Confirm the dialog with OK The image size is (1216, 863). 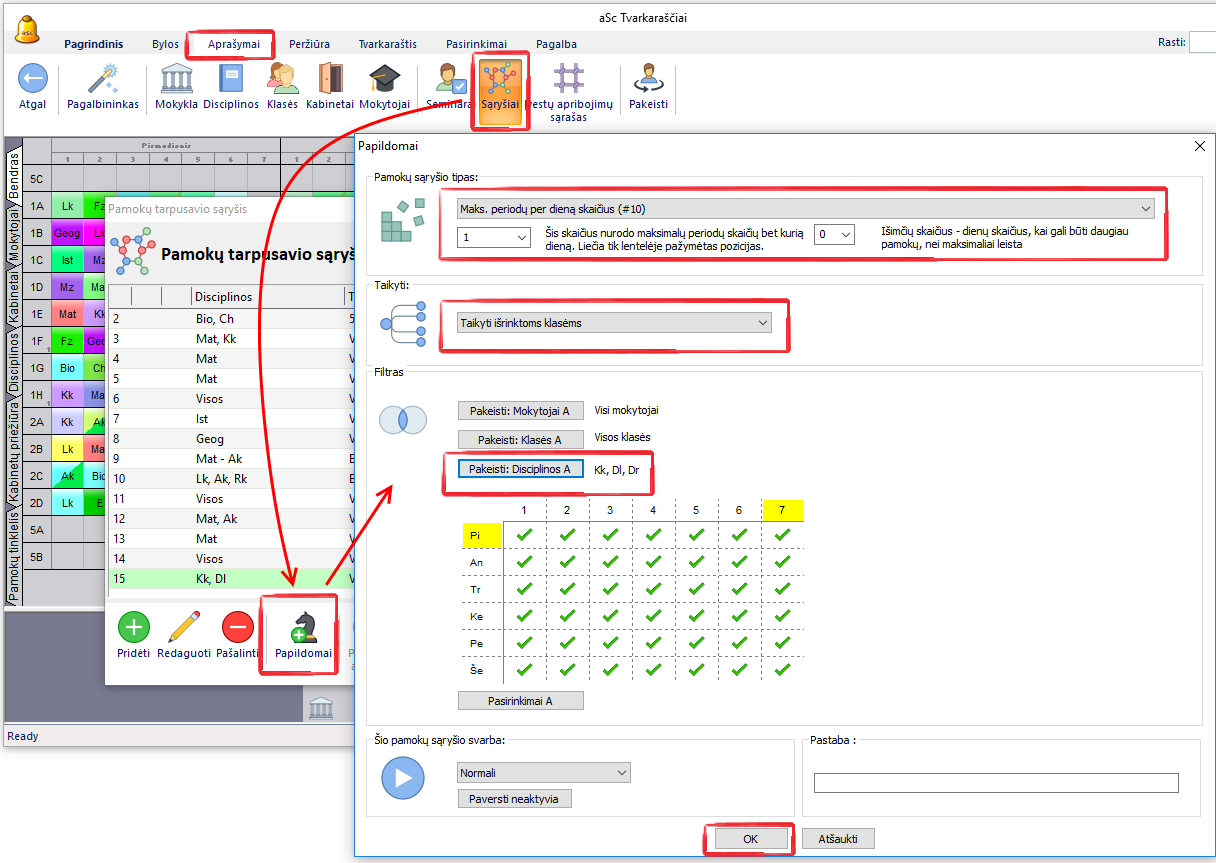pyautogui.click(x=750, y=839)
